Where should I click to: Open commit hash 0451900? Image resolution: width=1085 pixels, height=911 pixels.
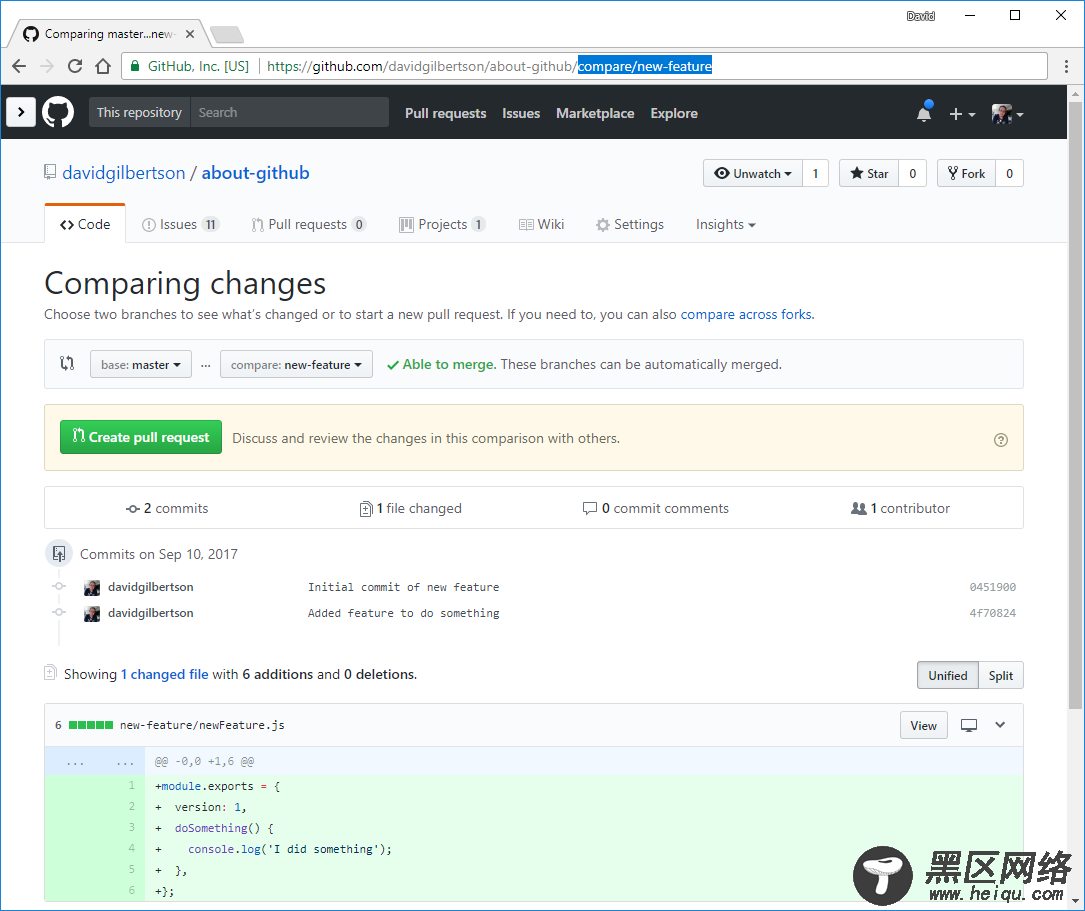coord(992,587)
